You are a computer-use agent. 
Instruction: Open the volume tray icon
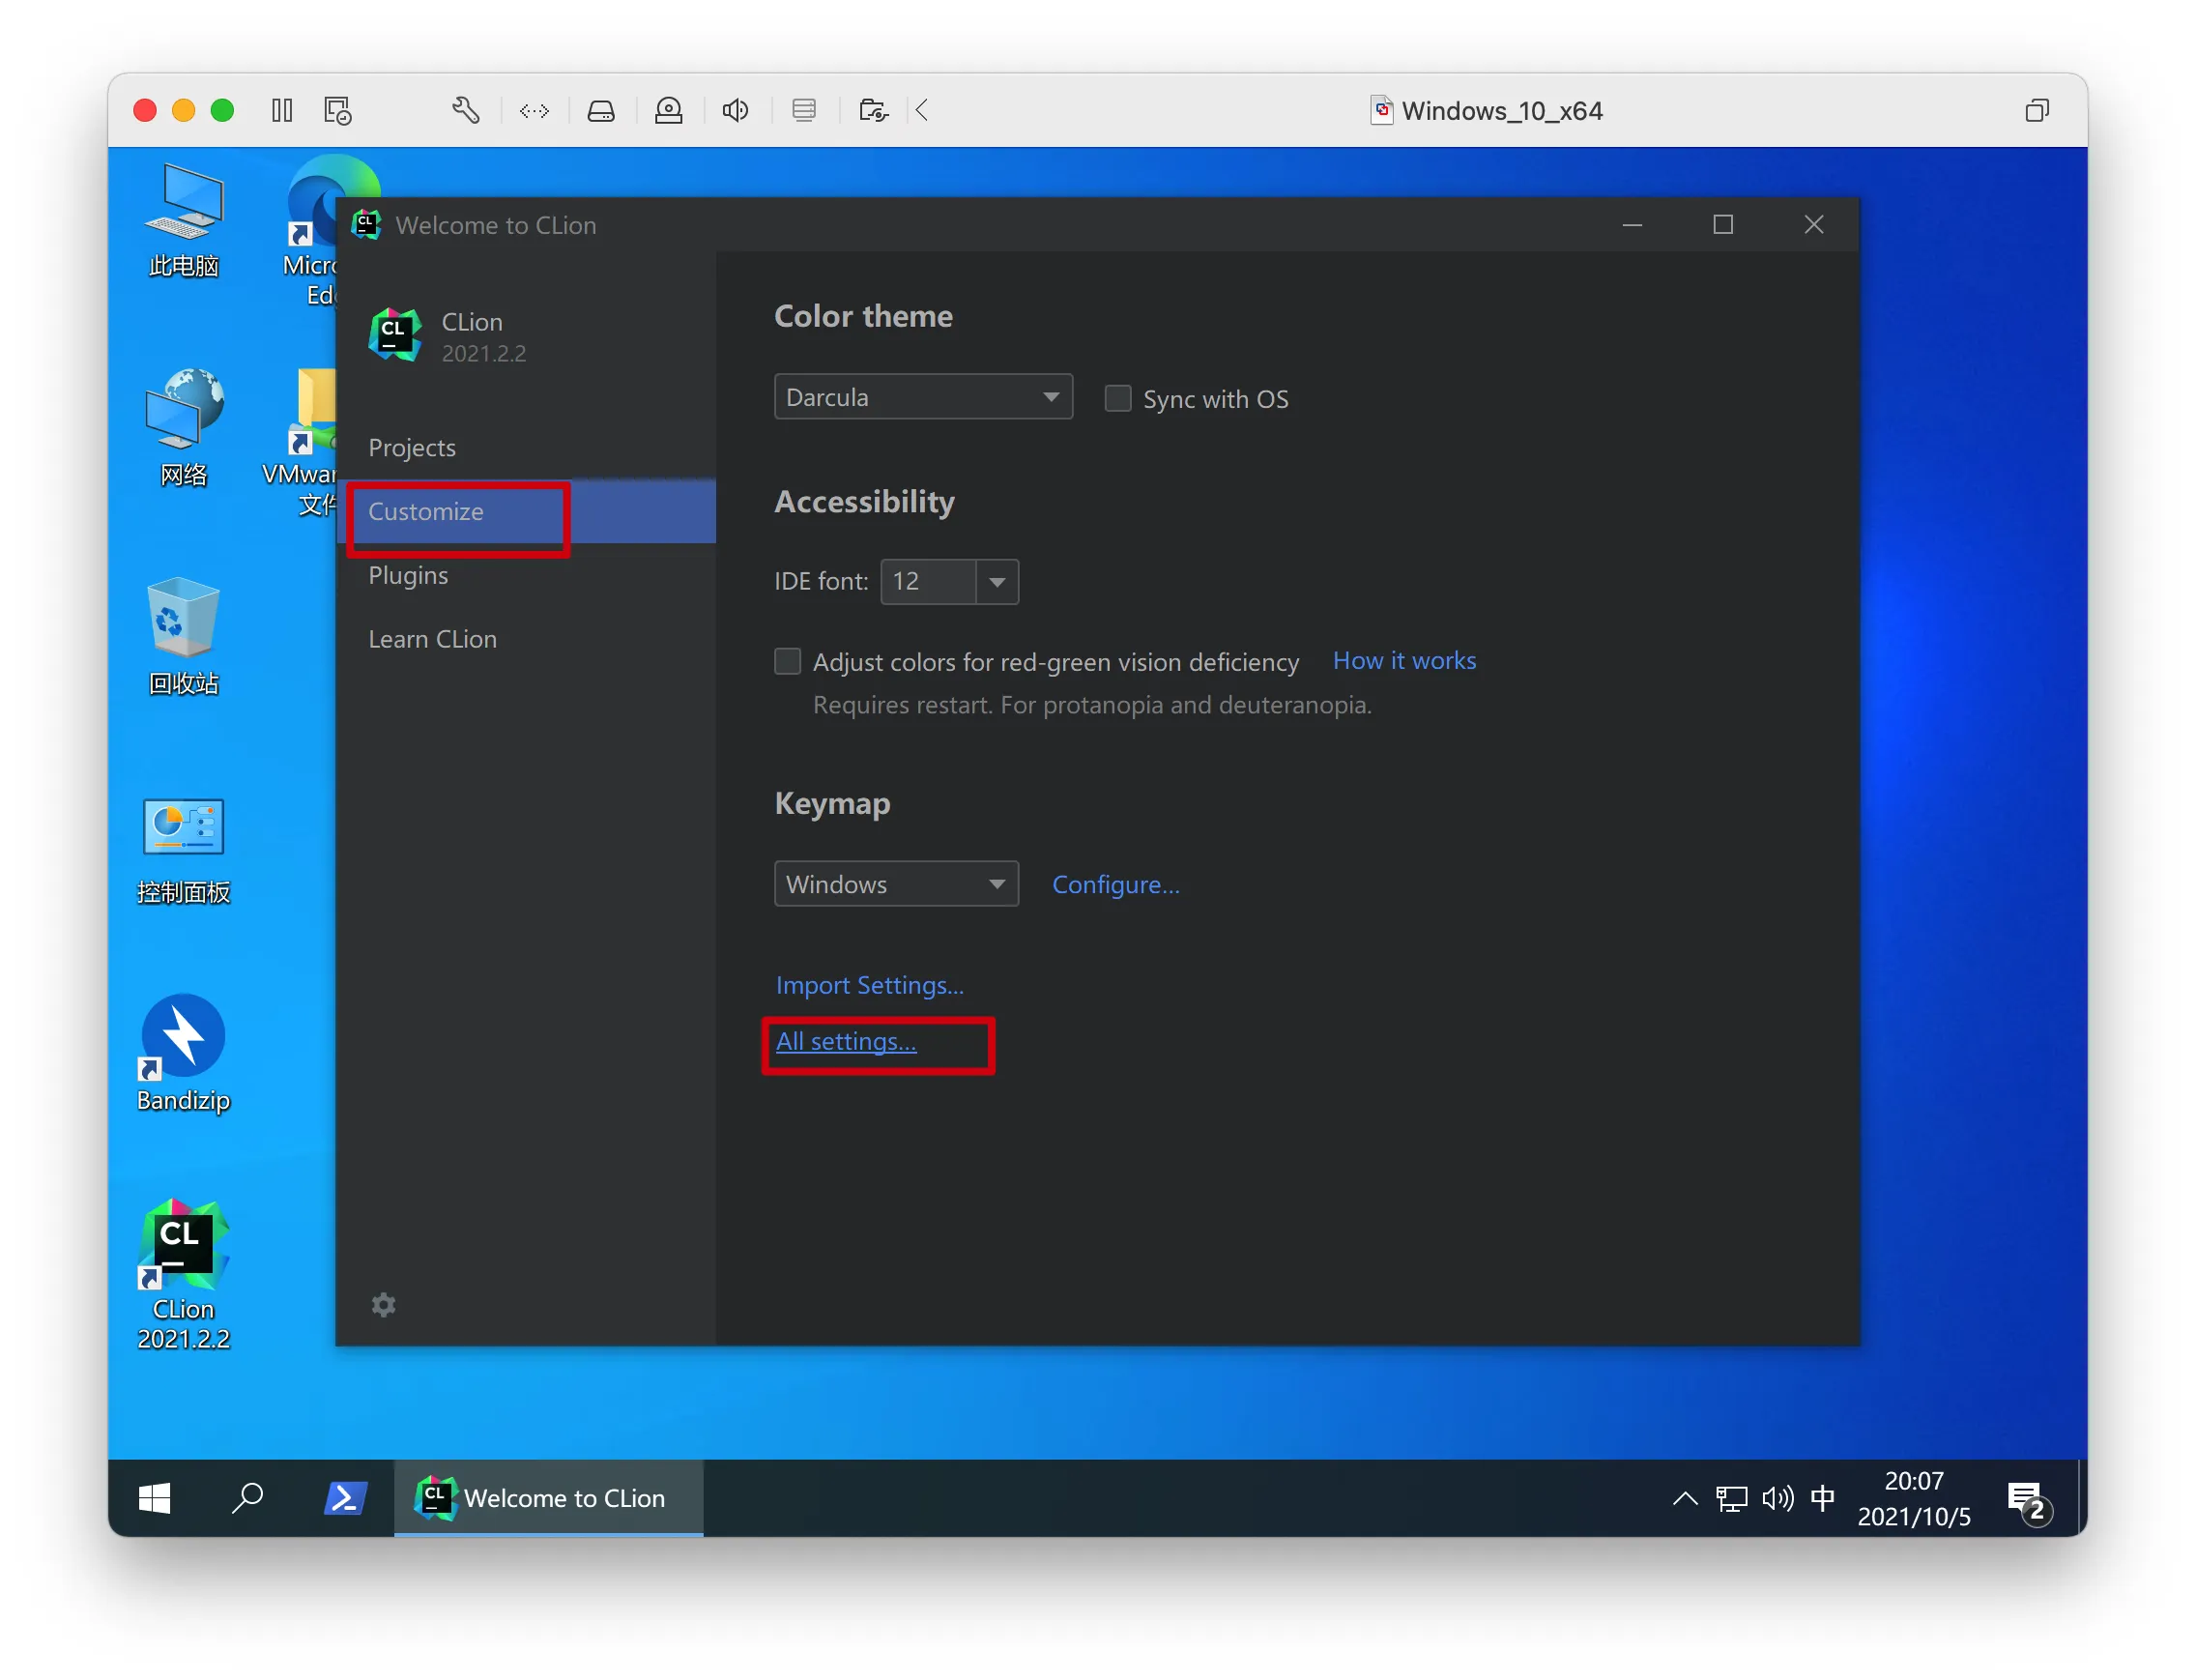tap(1778, 1498)
